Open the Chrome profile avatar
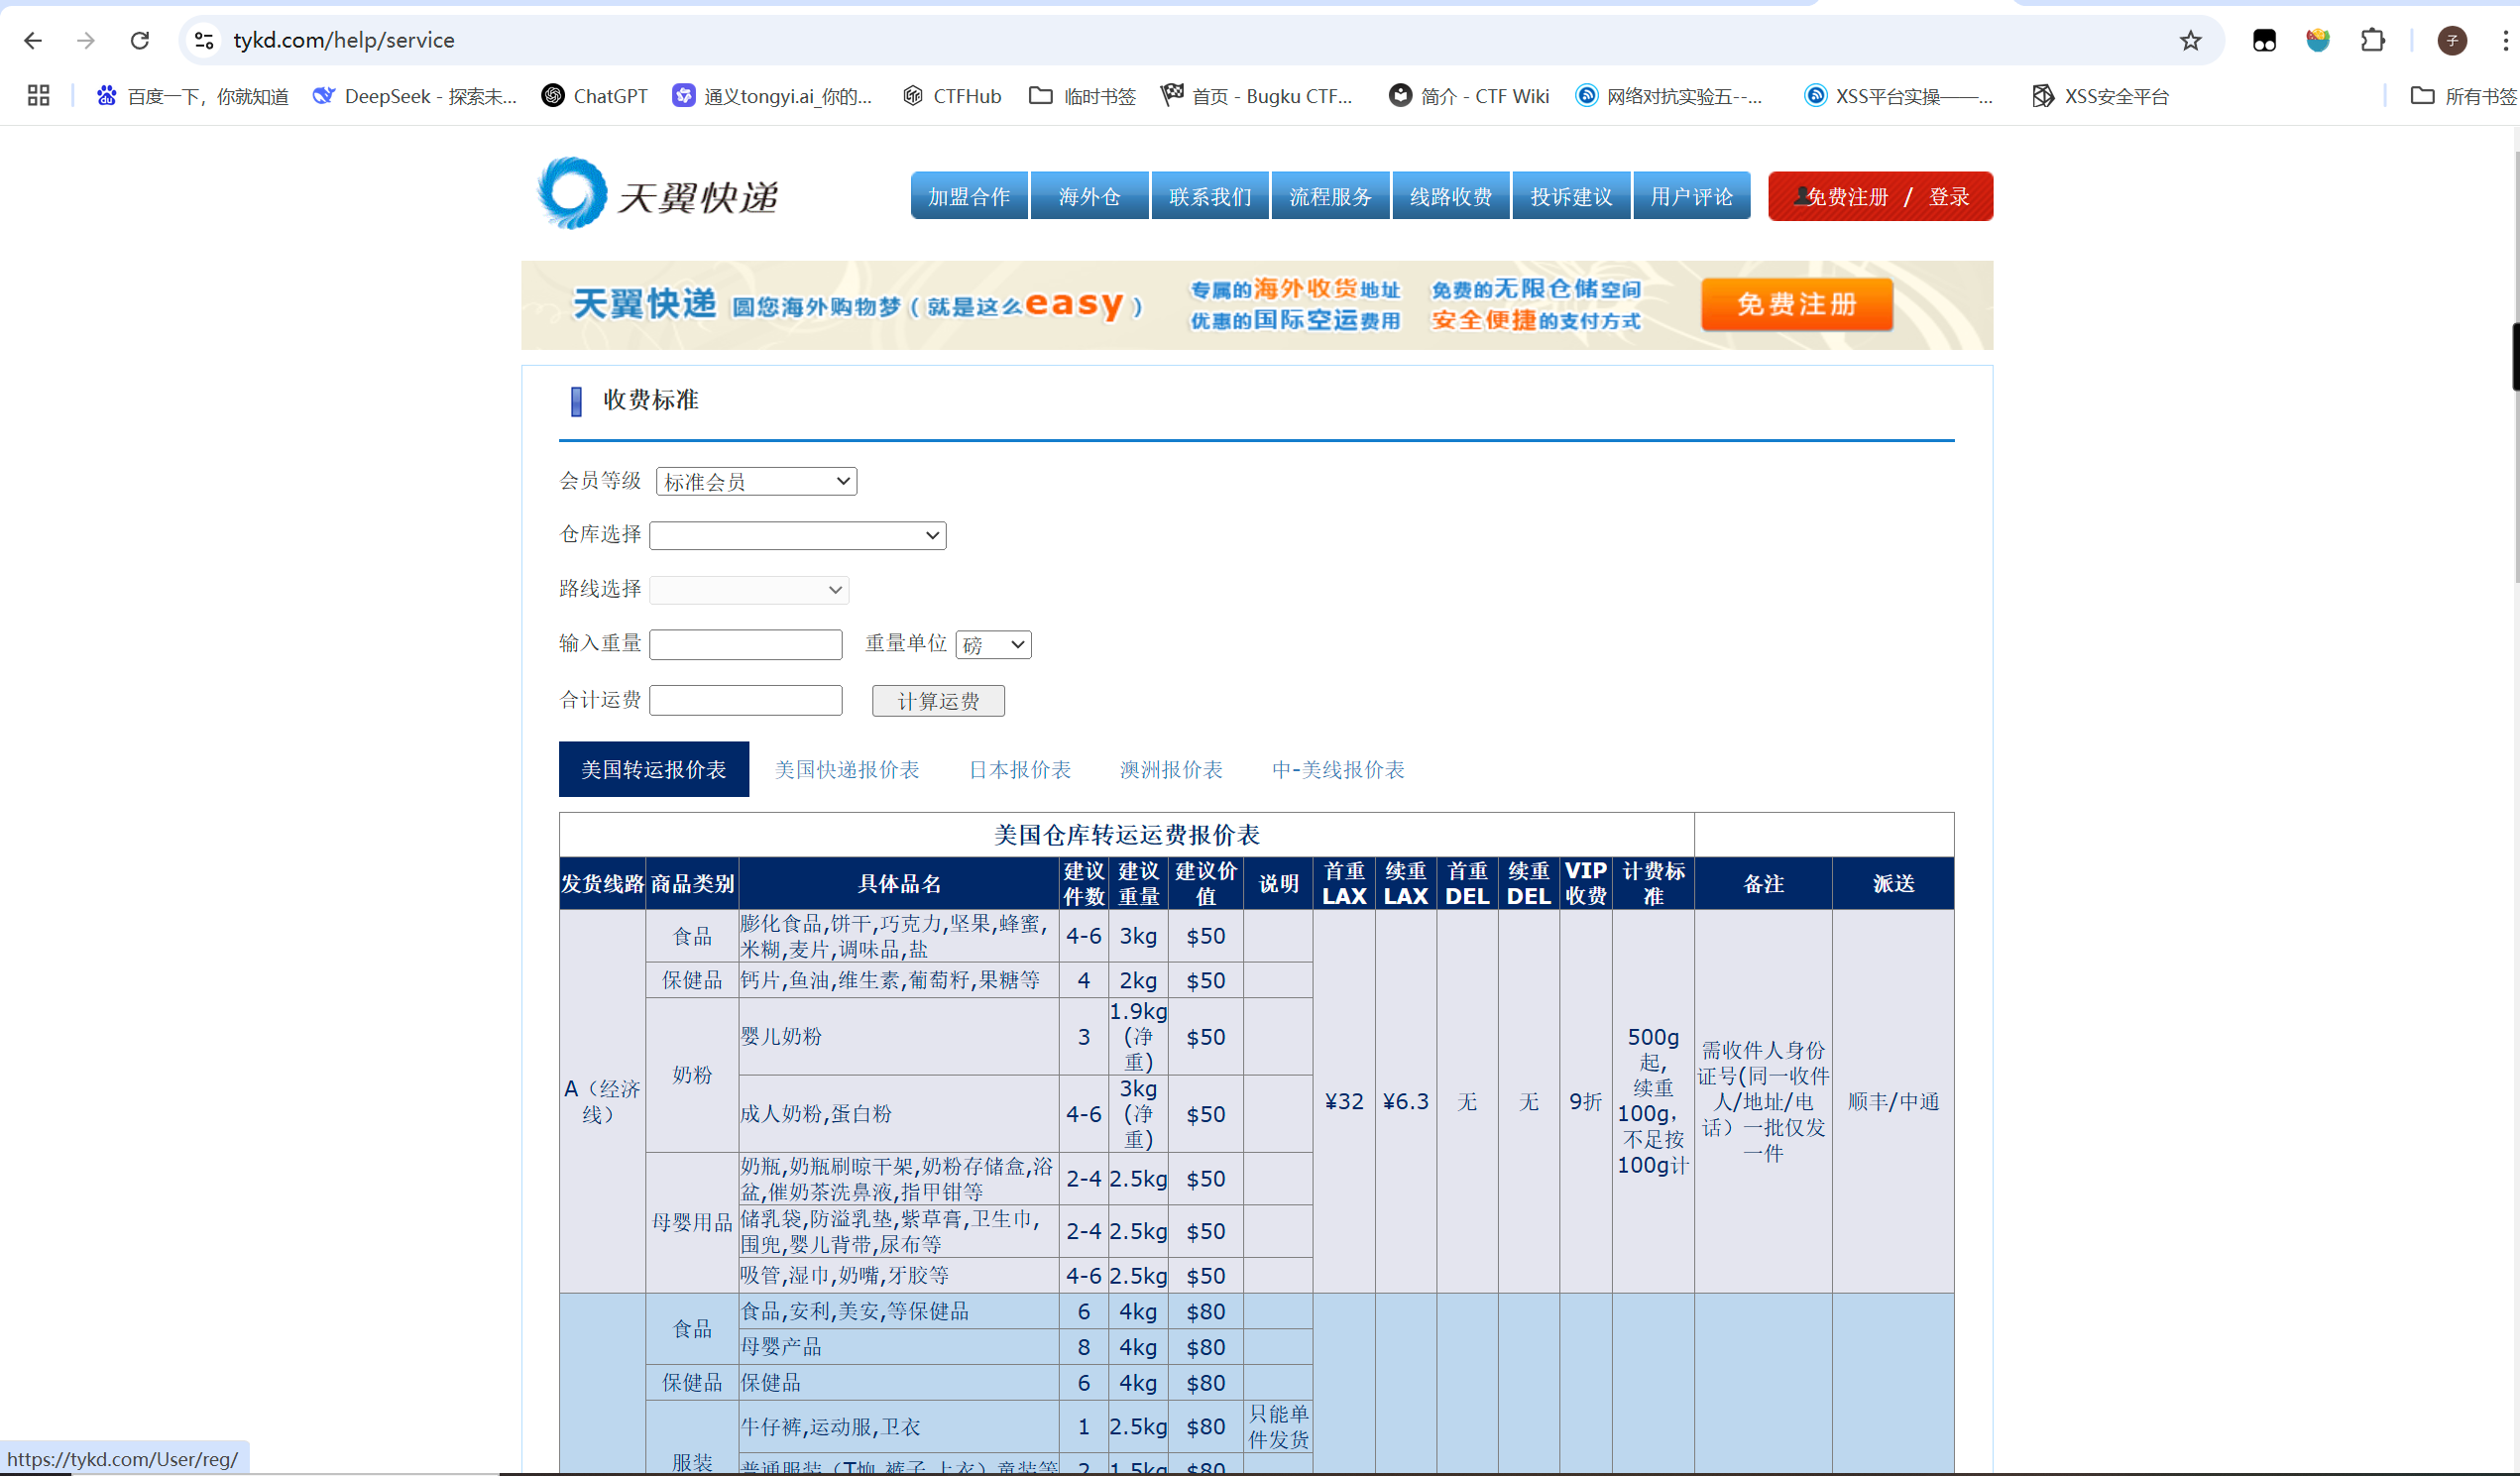The image size is (2520, 1476). (x=2451, y=40)
